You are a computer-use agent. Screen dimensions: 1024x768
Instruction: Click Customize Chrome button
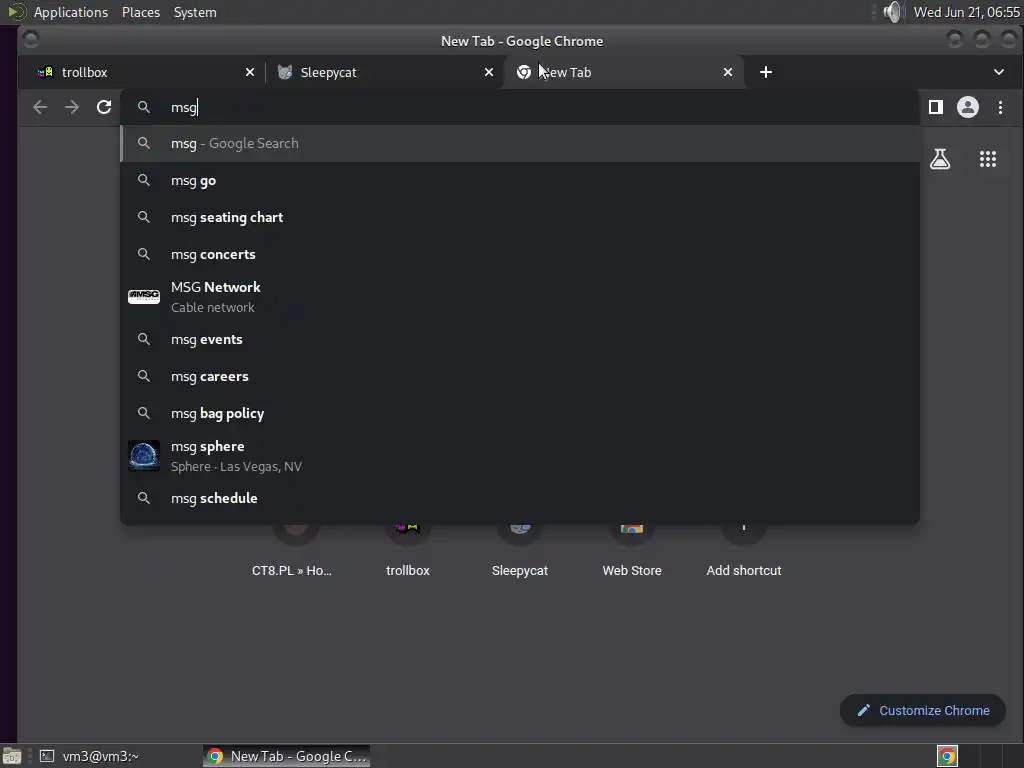pos(923,711)
